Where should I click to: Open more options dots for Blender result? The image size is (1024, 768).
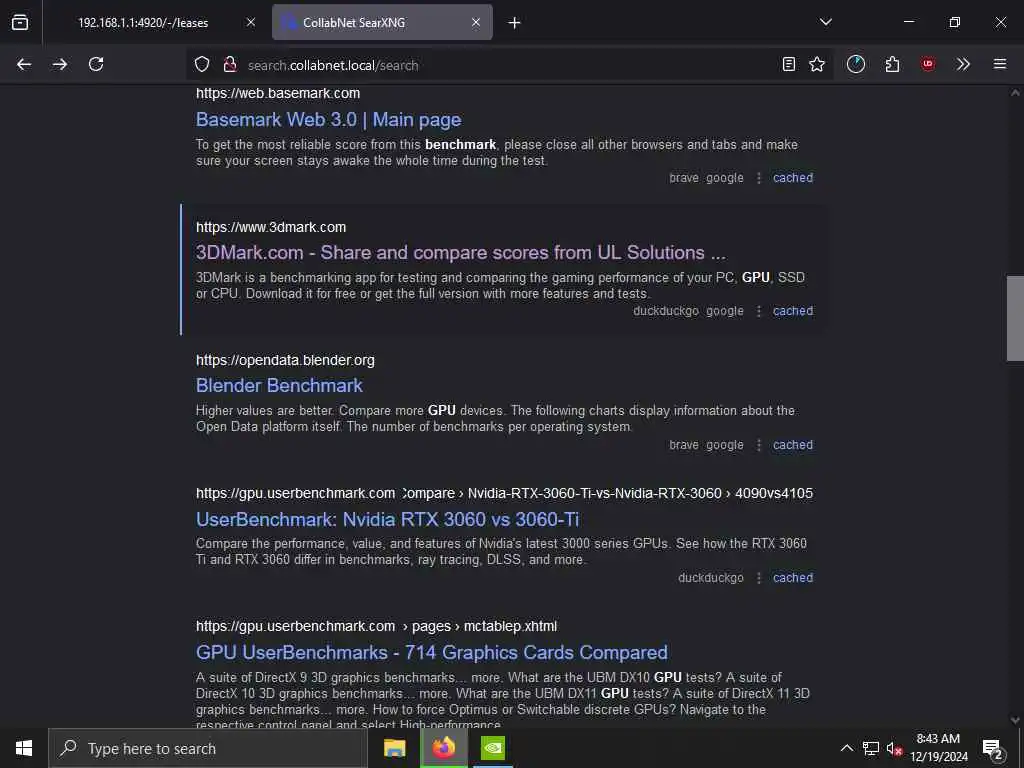(758, 445)
